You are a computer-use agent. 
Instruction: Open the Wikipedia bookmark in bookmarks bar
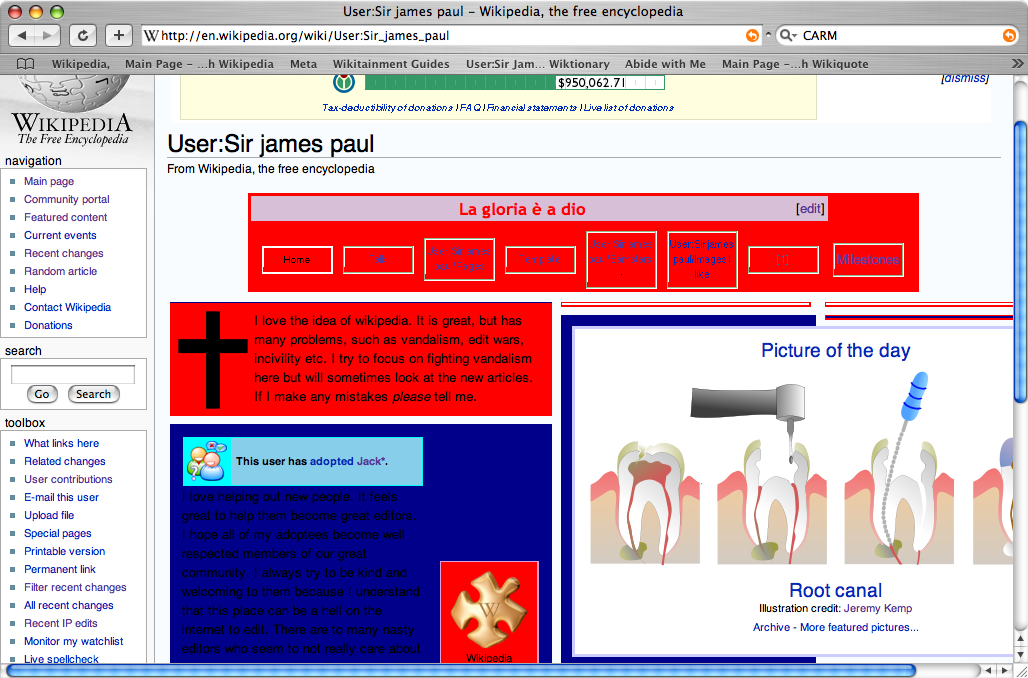81,64
